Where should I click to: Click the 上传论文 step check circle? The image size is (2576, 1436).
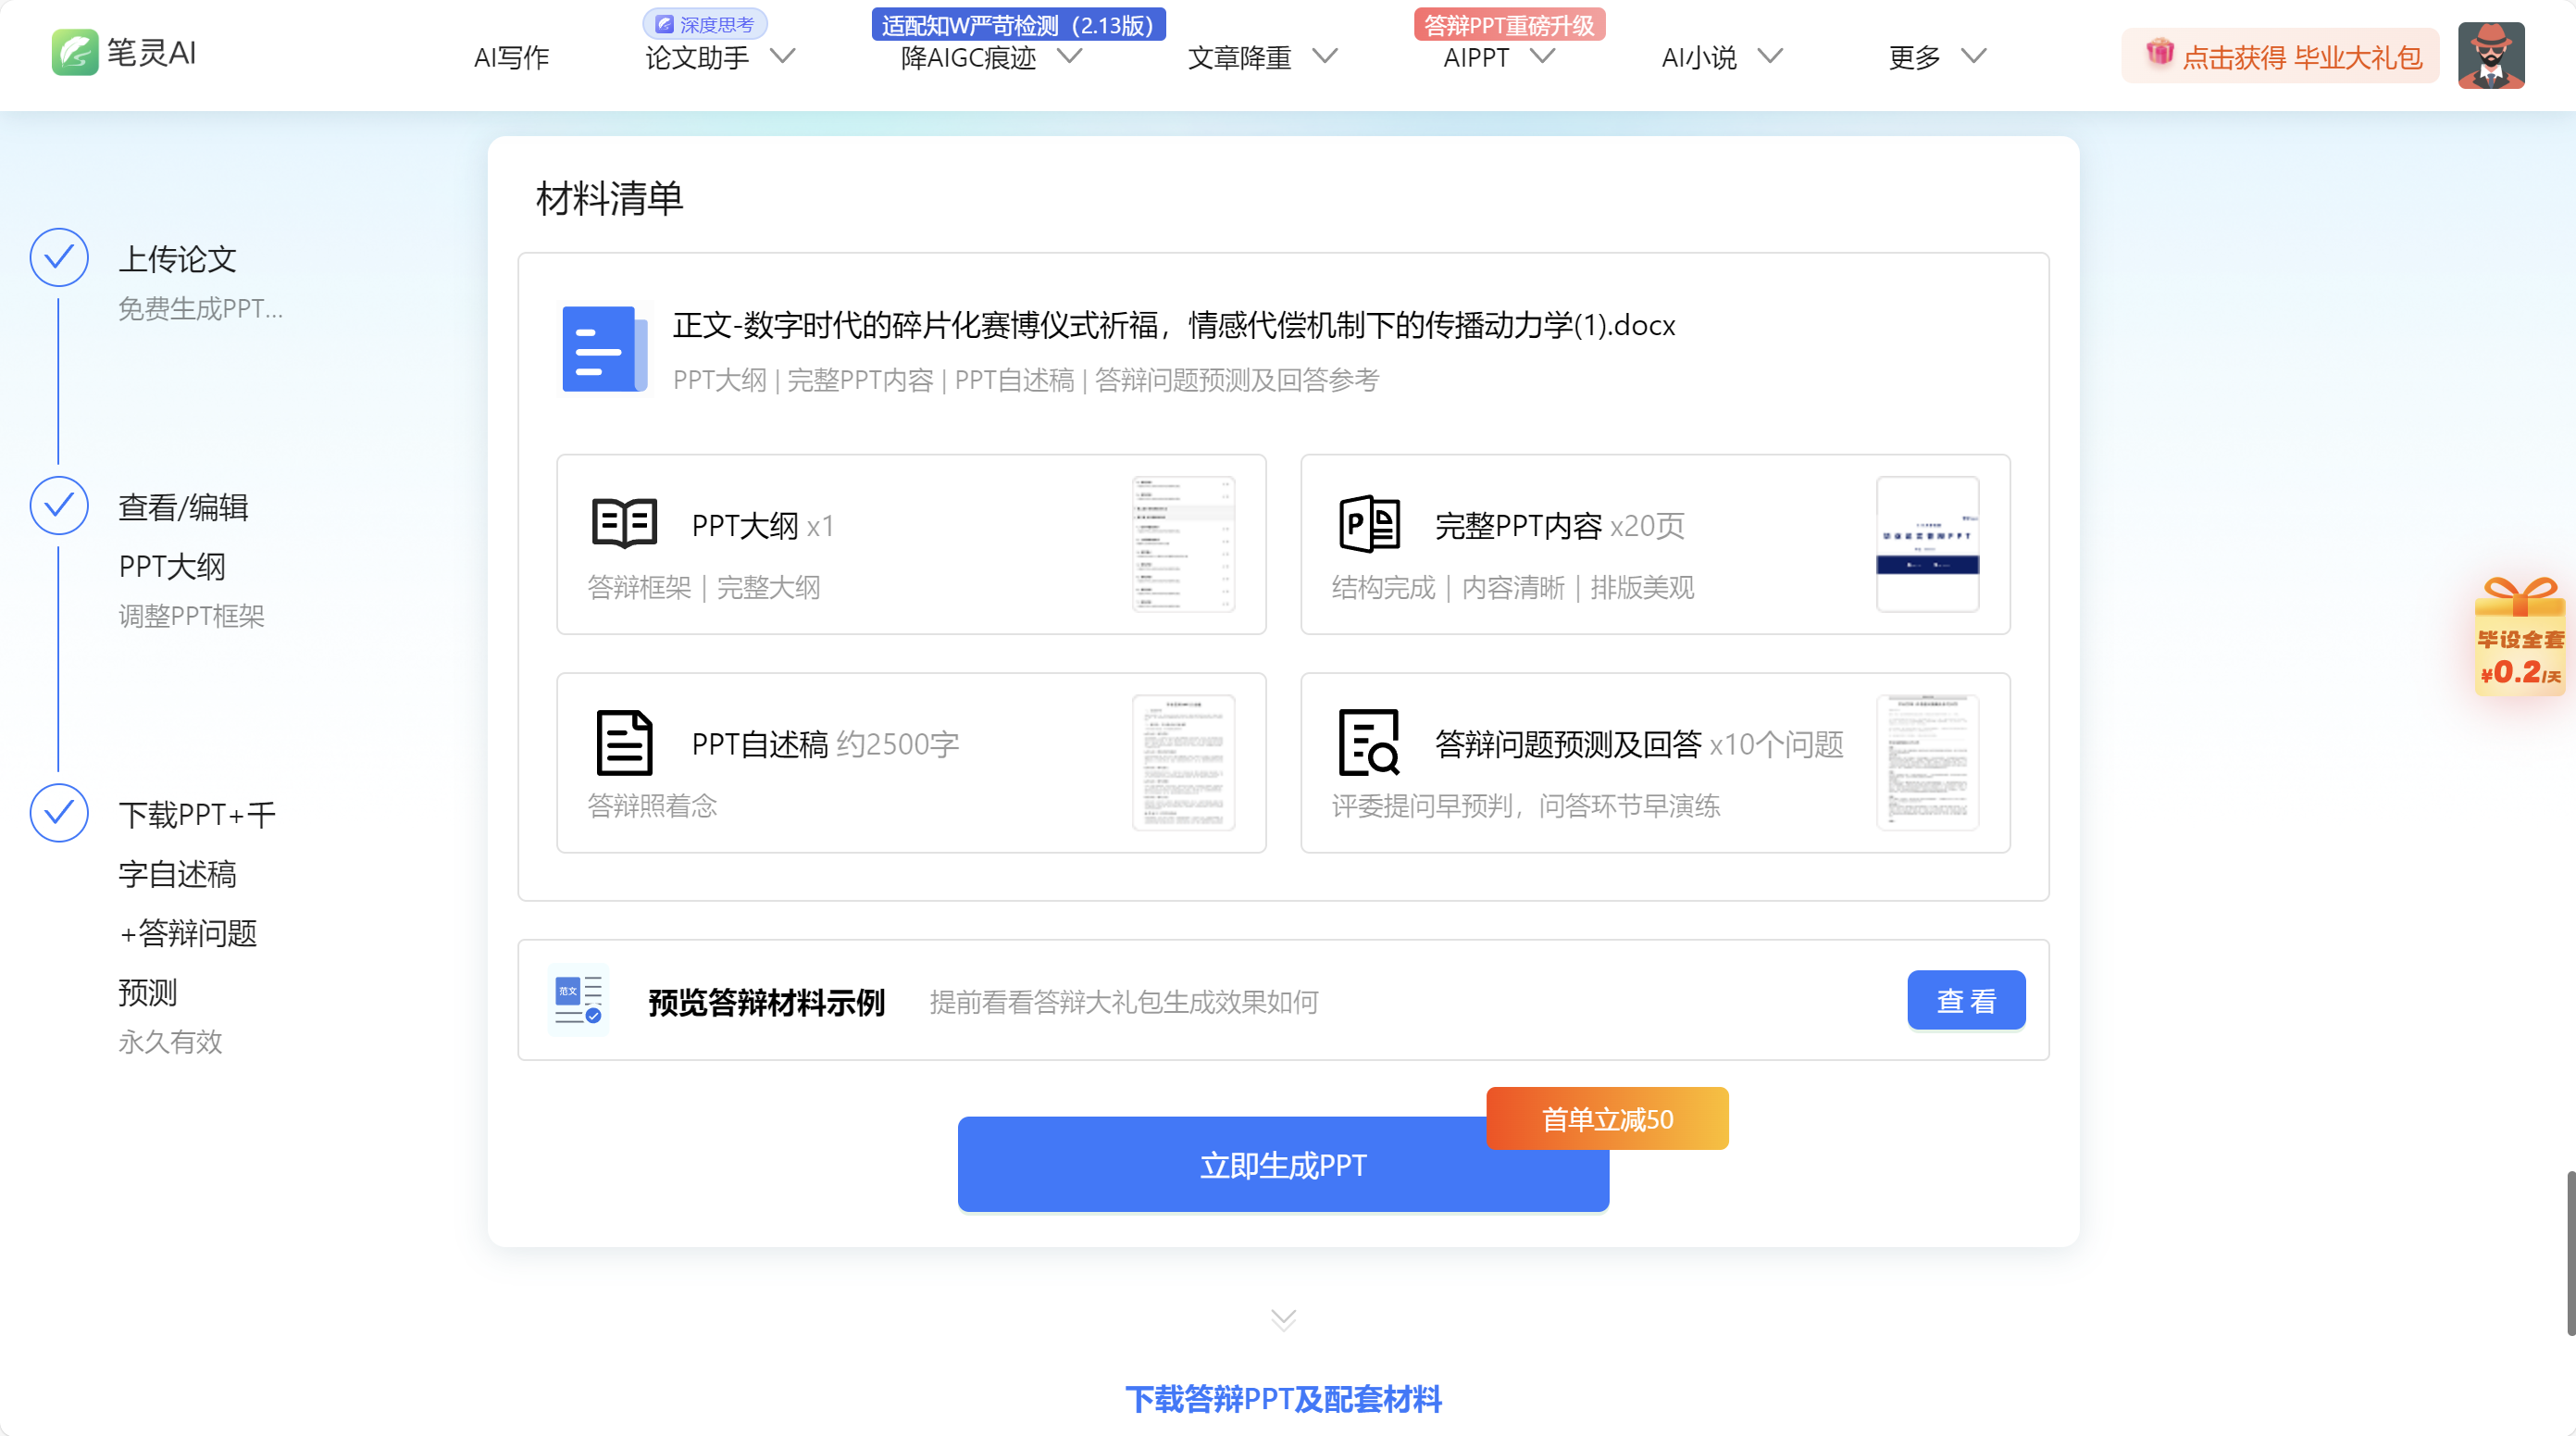(x=59, y=257)
